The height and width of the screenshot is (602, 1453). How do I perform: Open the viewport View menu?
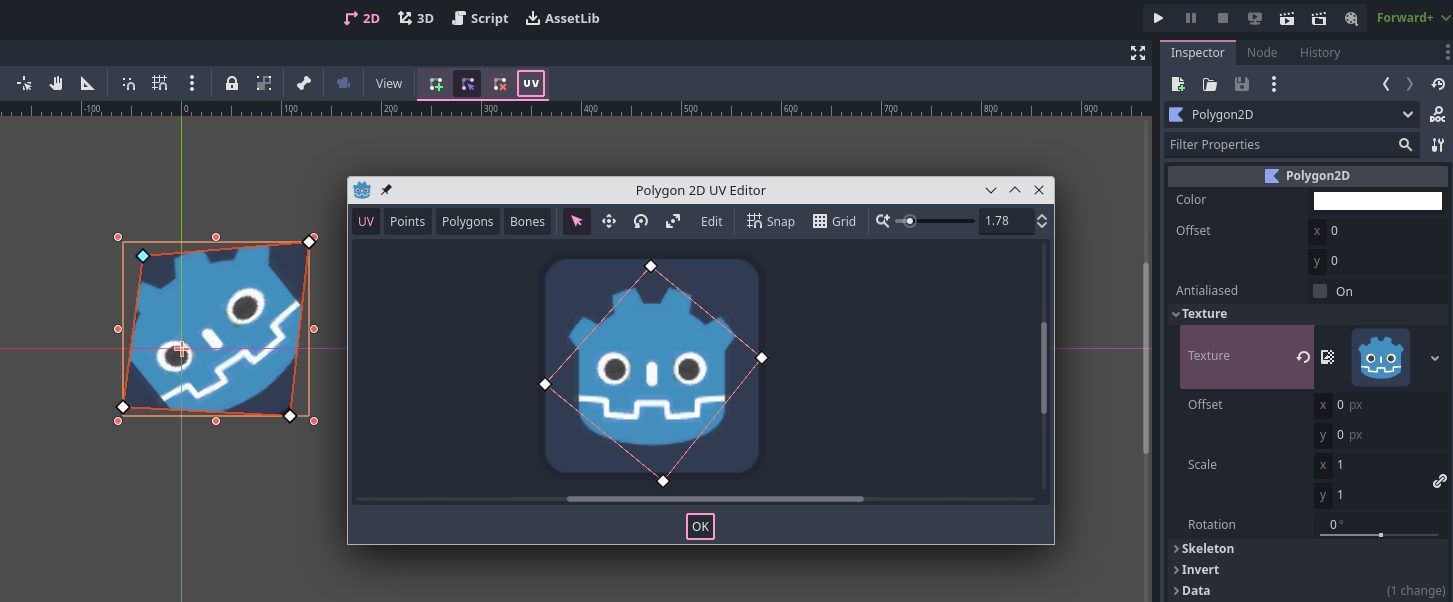pyautogui.click(x=389, y=84)
